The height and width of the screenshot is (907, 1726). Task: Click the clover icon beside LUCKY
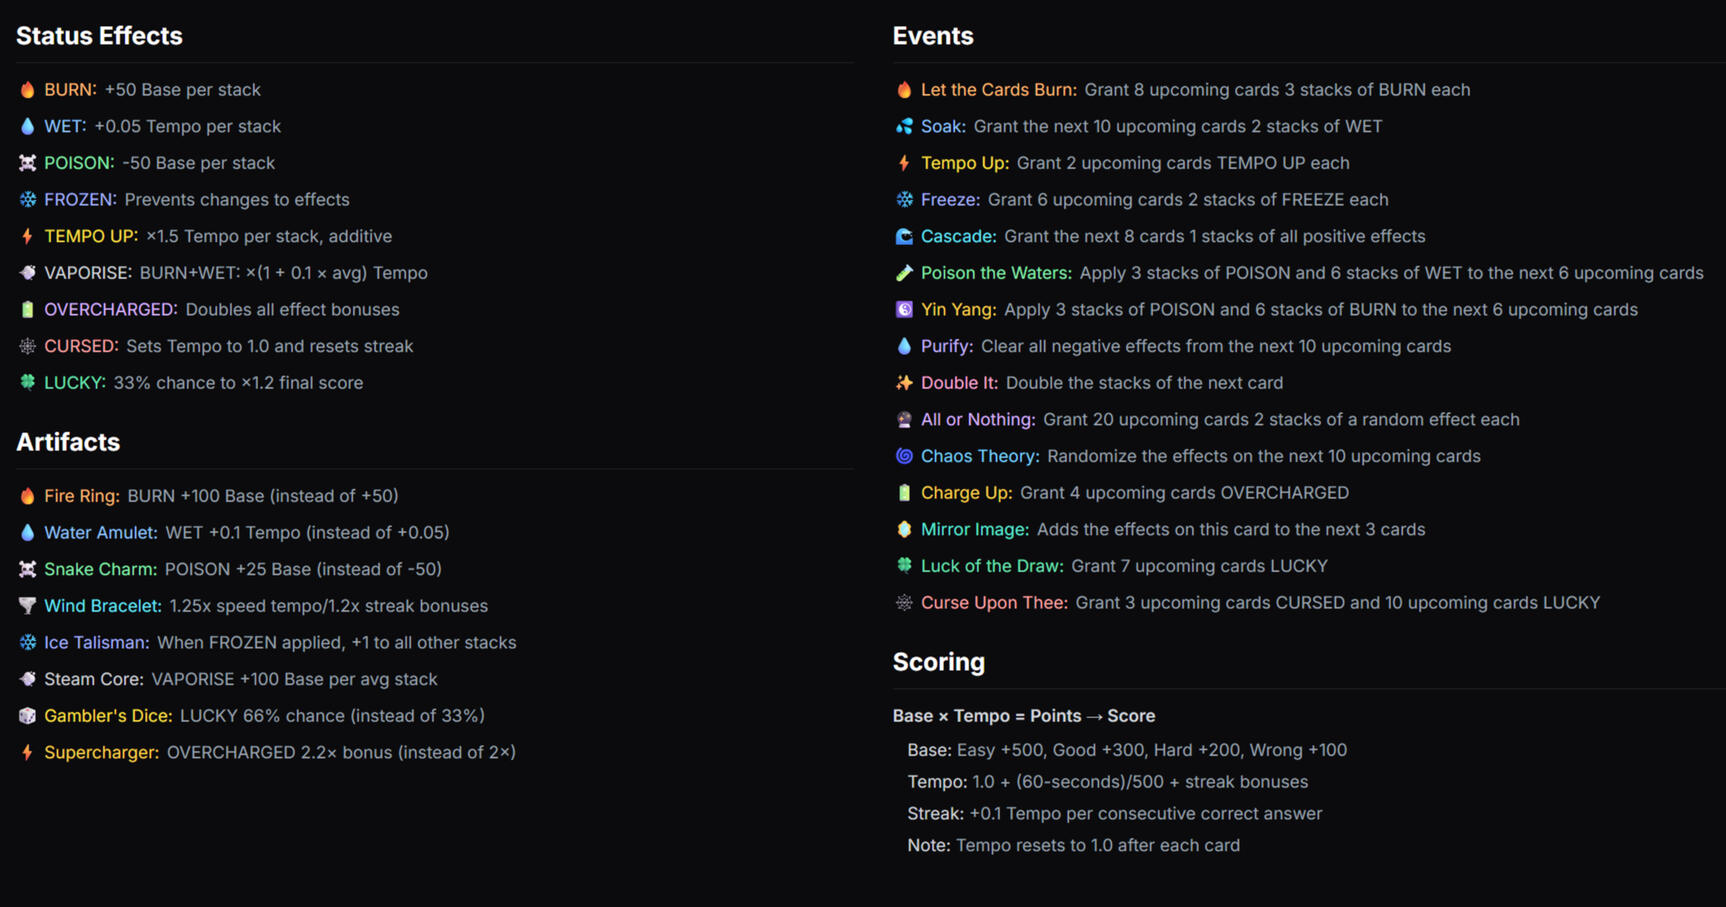click(27, 383)
